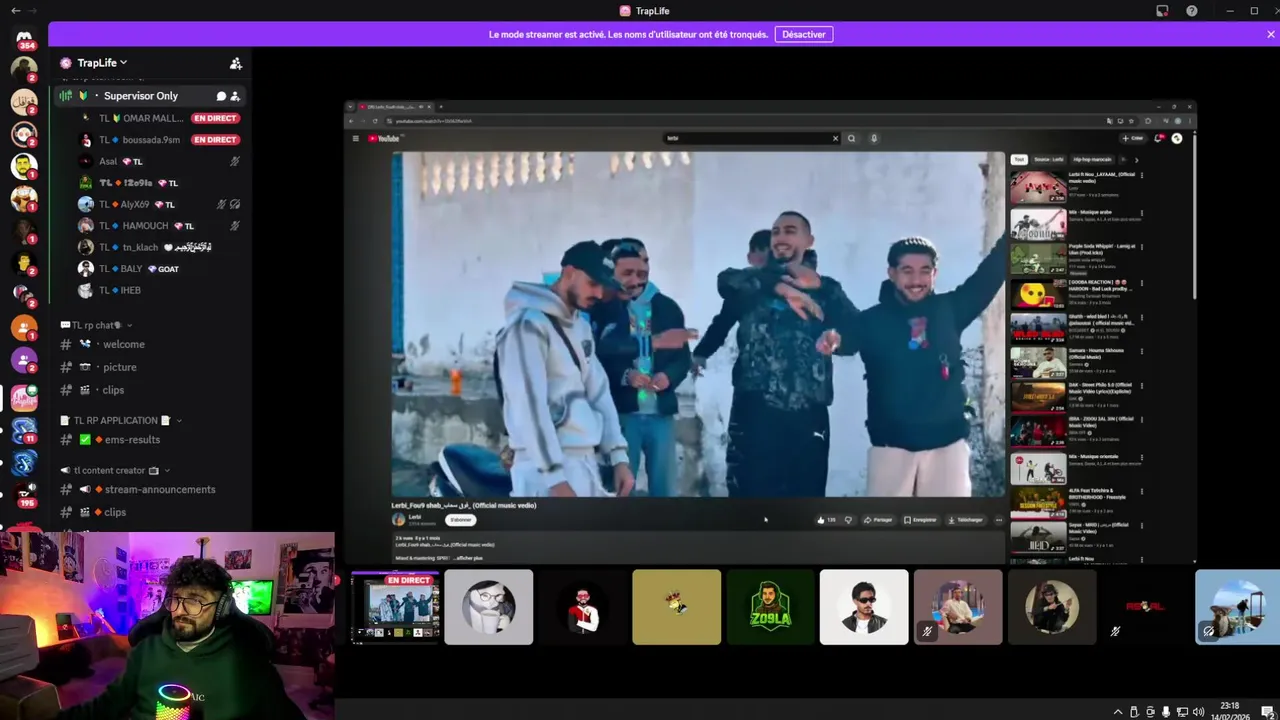Select participant tile with sunglasses avatar

click(864, 607)
